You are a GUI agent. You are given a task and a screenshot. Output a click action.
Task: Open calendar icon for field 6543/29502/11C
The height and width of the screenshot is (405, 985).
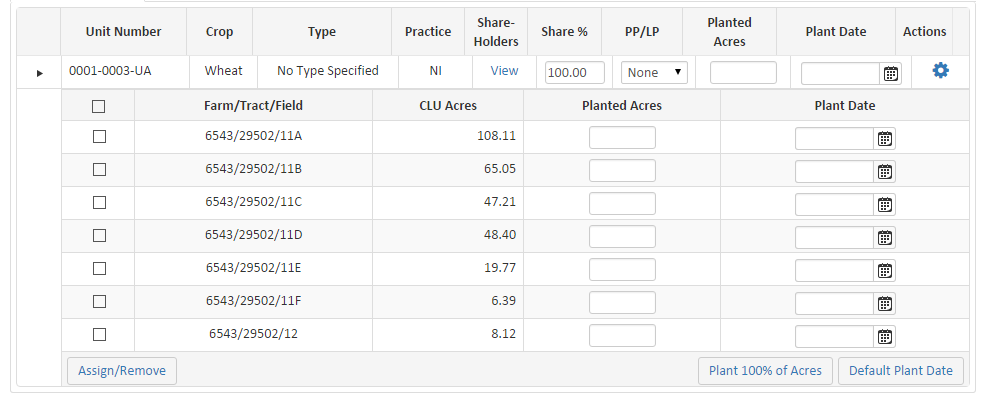885,204
